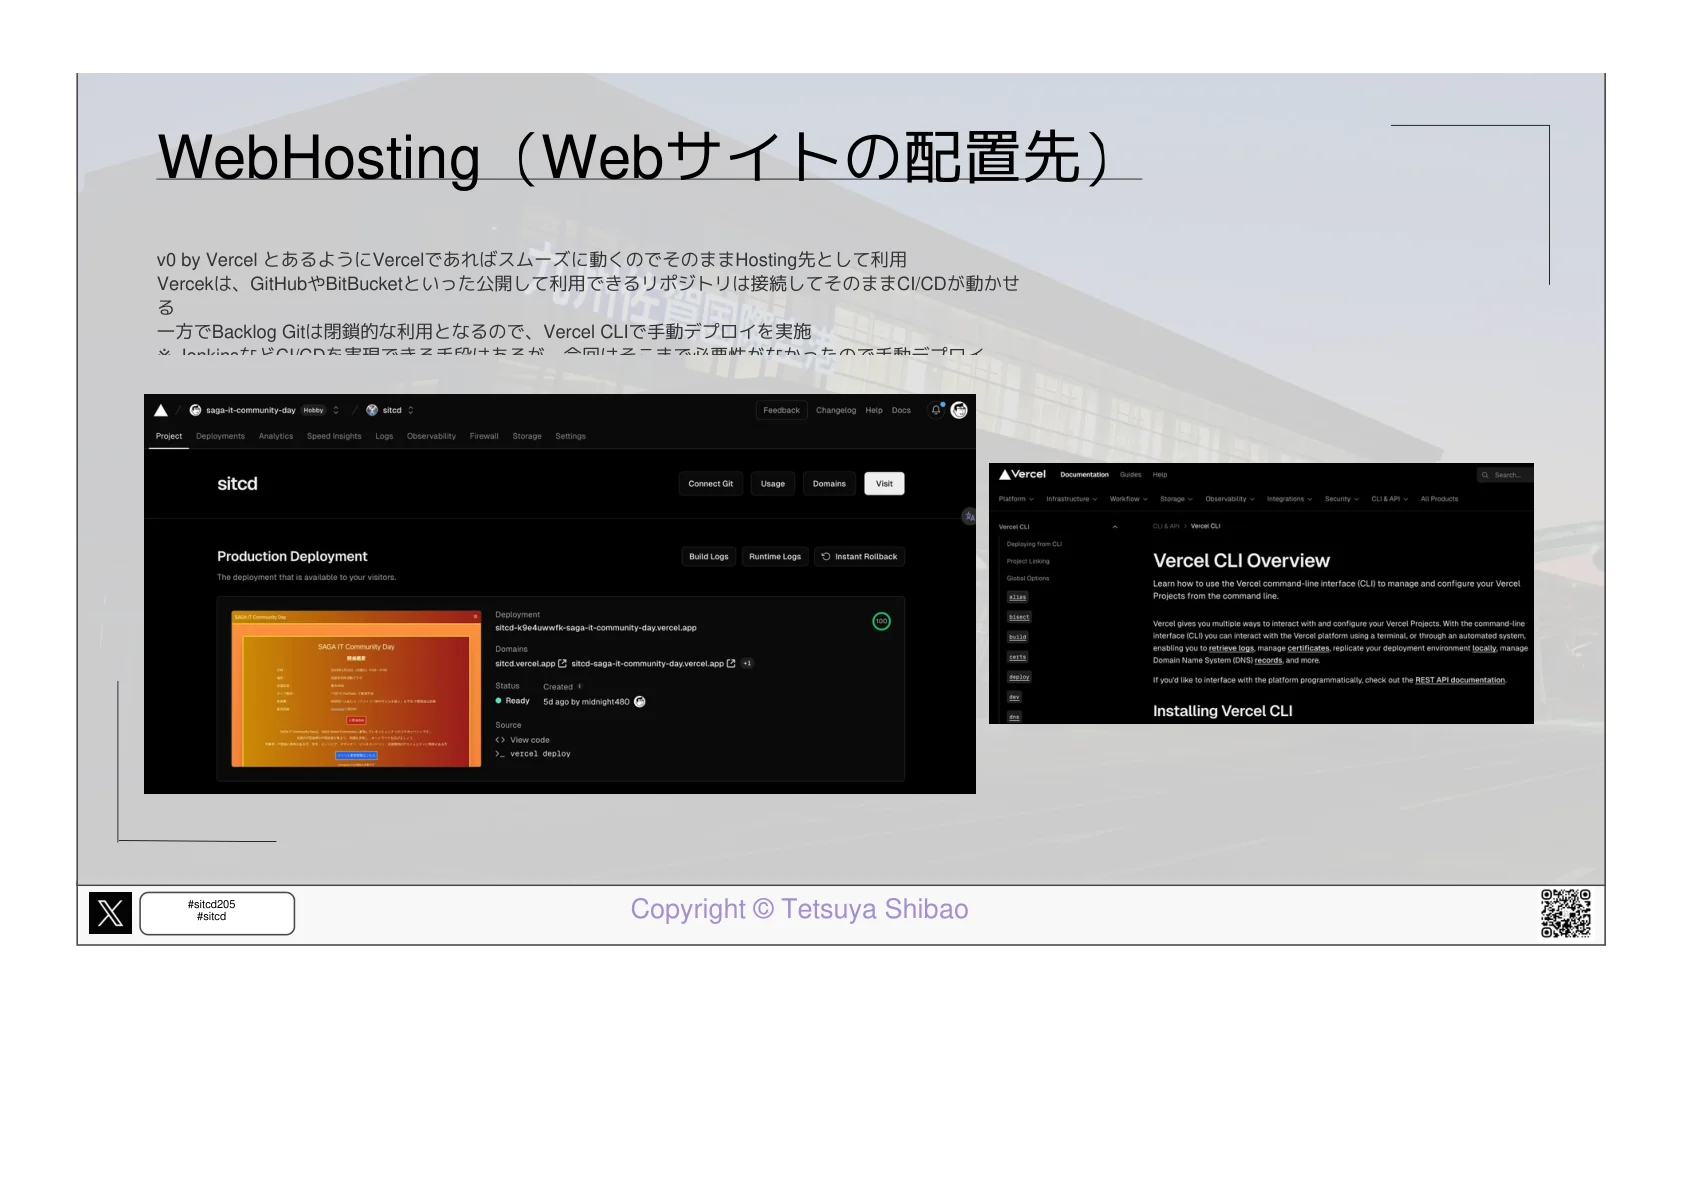Select the bisect command in docs sidebar

click(1019, 617)
